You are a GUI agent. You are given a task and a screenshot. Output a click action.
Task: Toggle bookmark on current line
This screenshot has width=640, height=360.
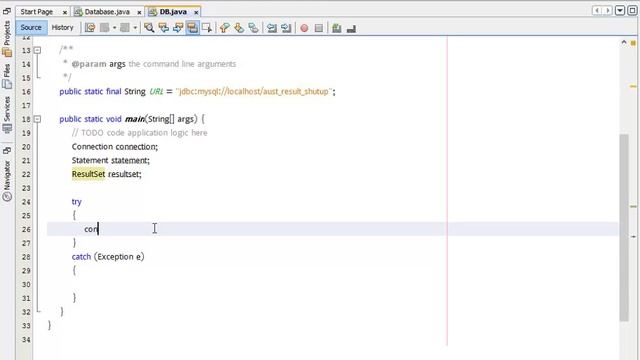click(253, 28)
